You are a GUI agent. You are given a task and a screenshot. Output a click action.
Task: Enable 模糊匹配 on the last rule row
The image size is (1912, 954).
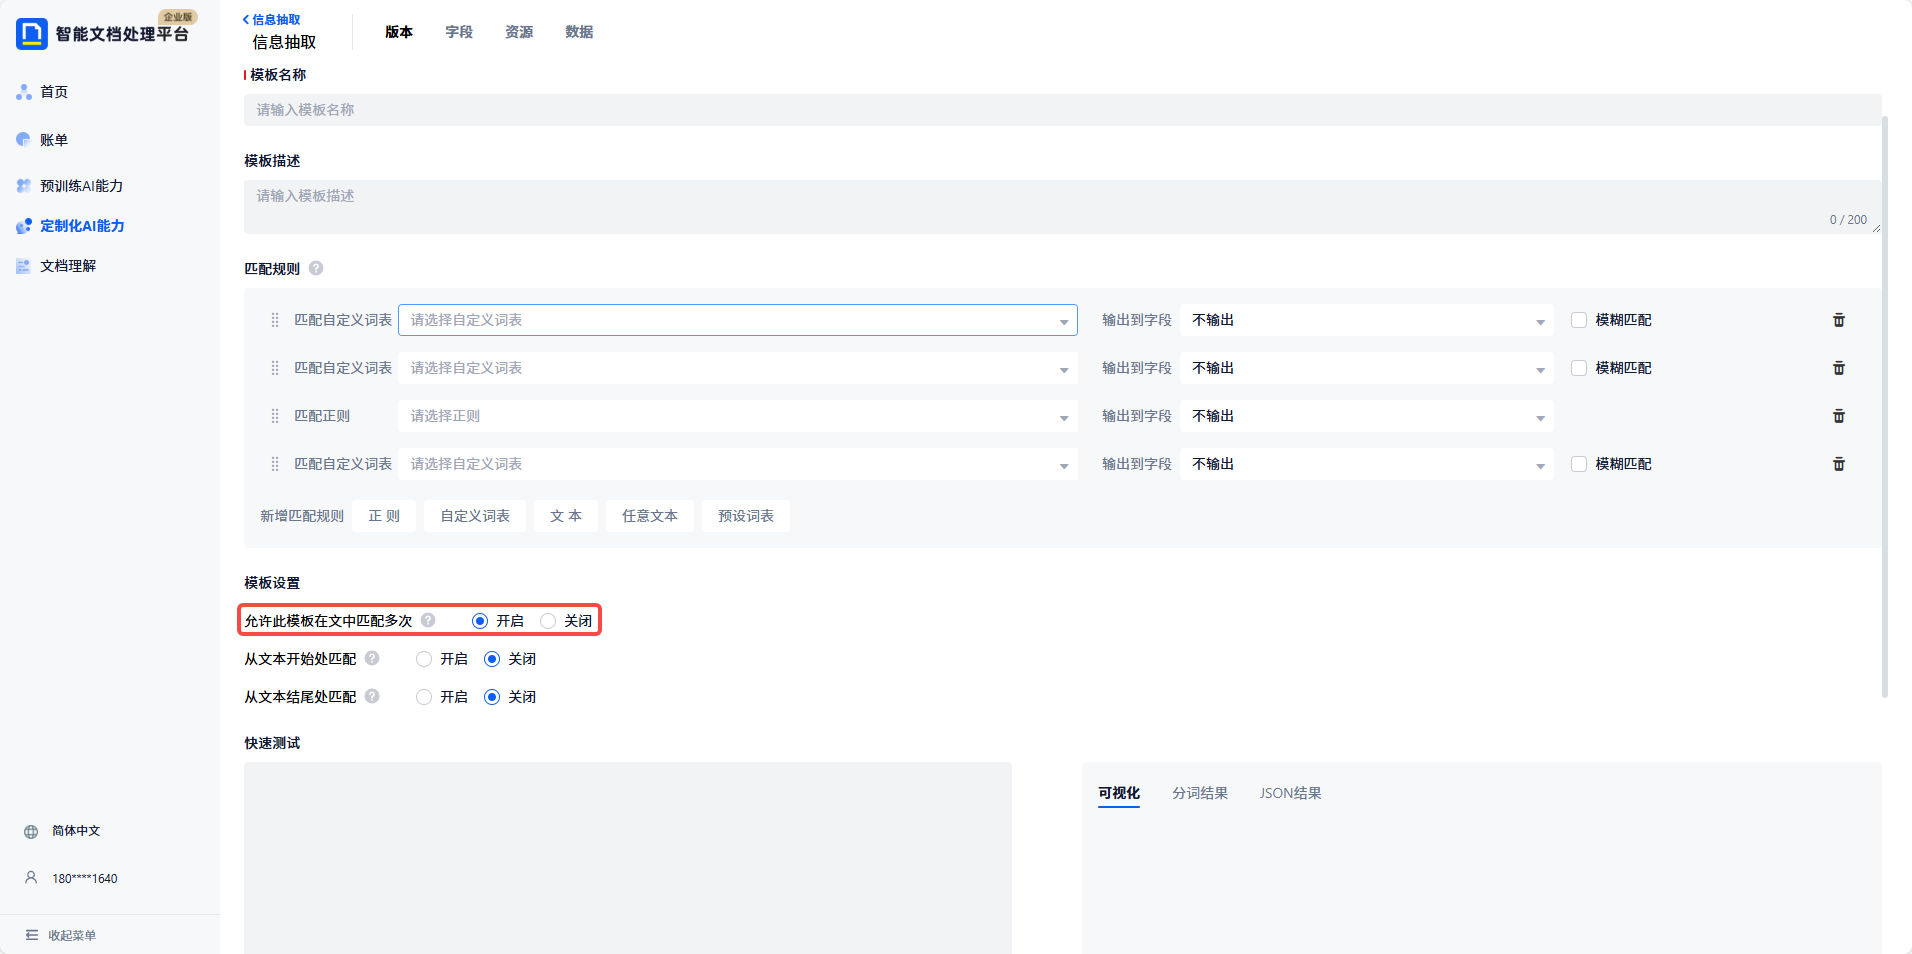(x=1579, y=464)
